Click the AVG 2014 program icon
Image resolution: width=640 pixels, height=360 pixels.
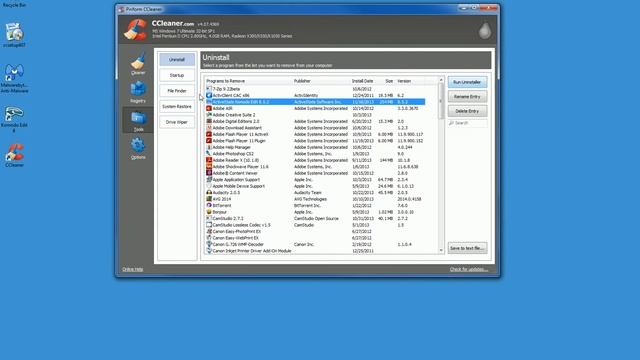tap(209, 199)
